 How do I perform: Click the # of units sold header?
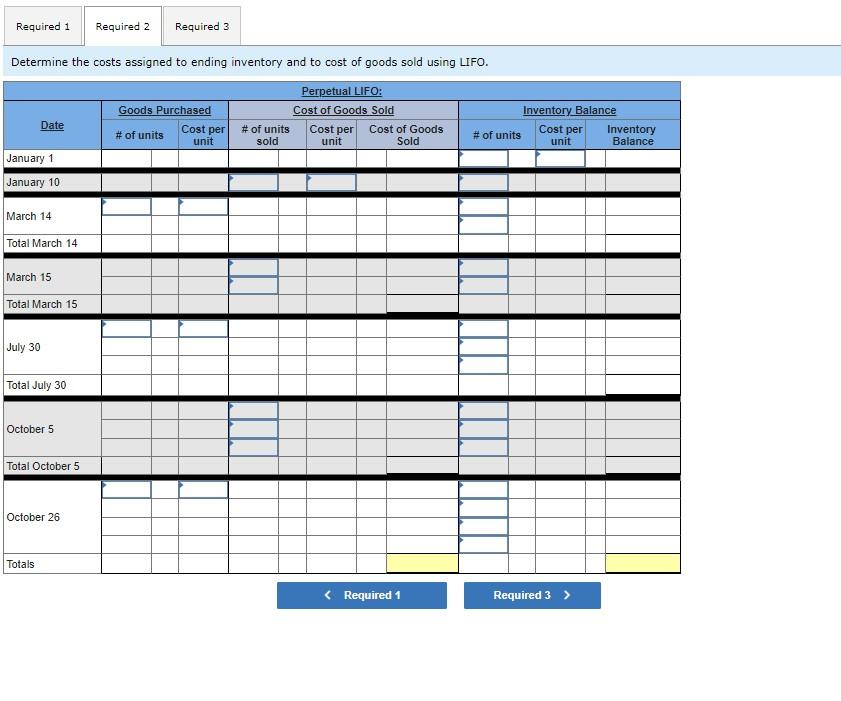[x=265, y=135]
